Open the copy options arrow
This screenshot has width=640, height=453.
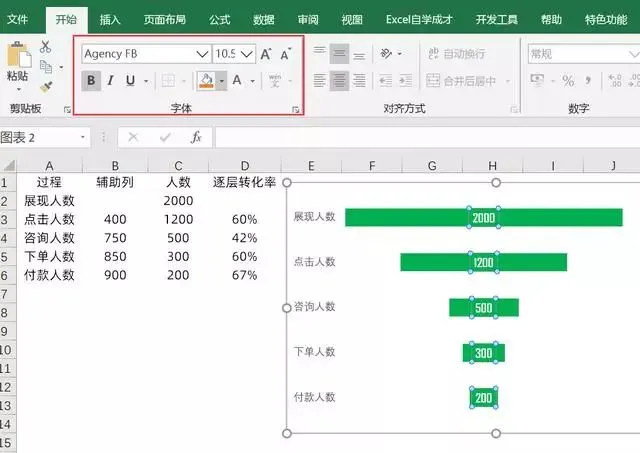pyautogui.click(x=61, y=67)
